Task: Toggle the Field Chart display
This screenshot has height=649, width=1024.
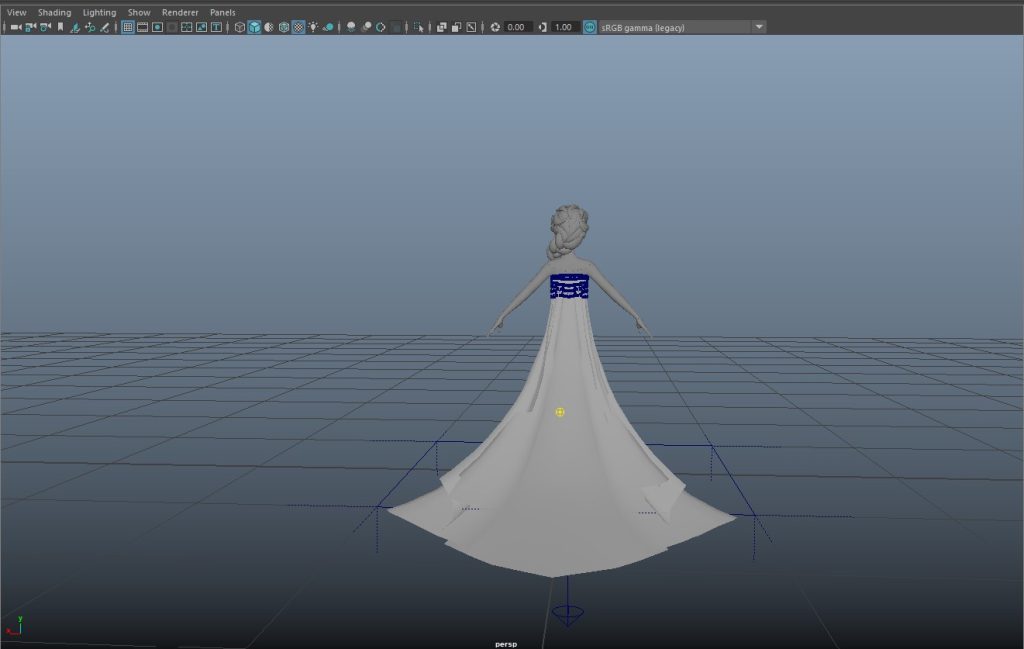Action: point(187,27)
